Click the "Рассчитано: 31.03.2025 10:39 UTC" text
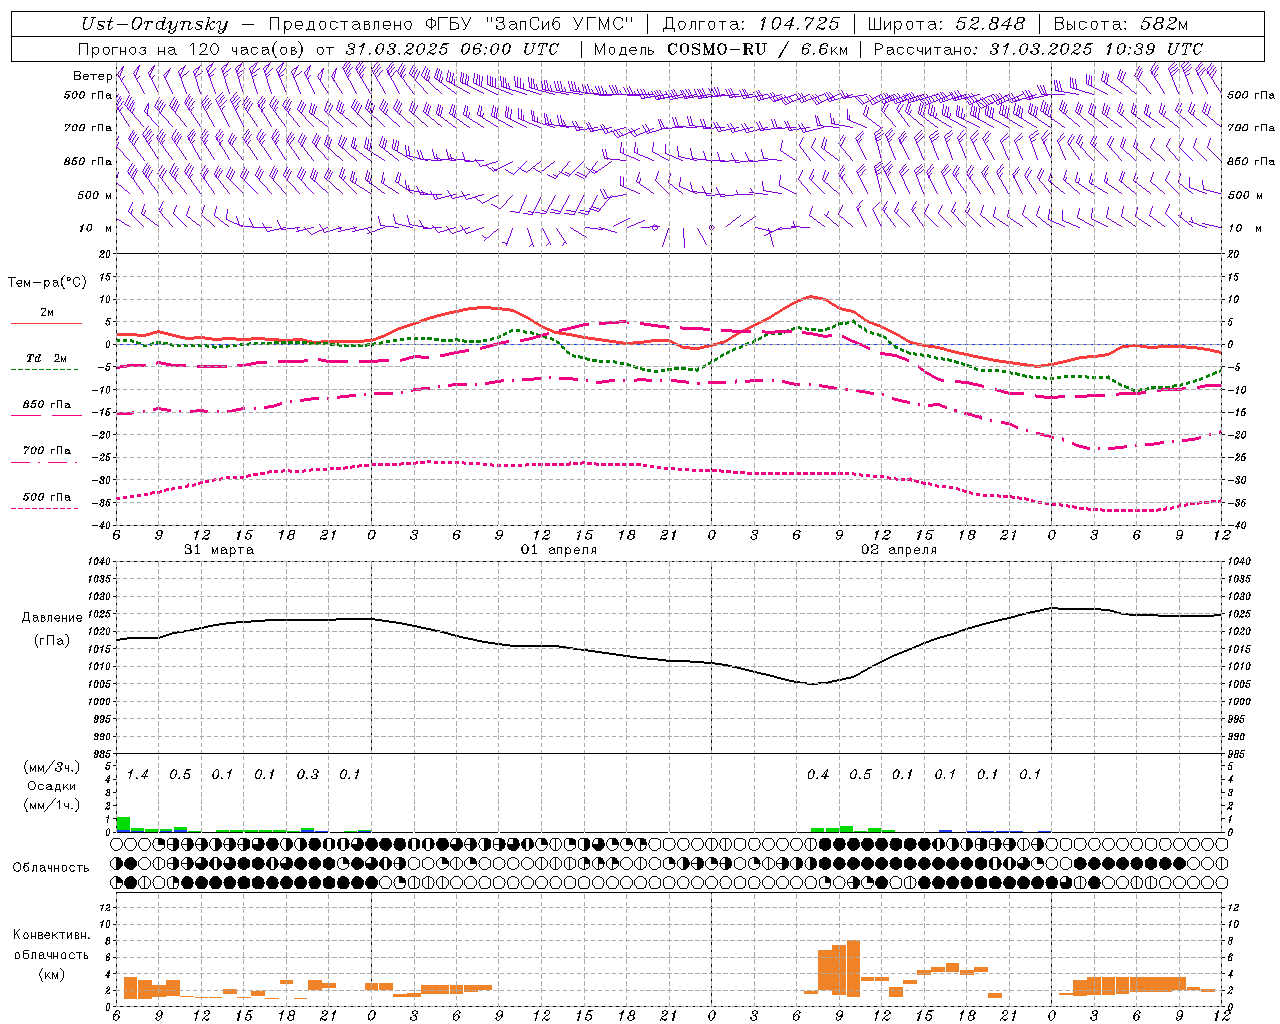 click(x=1038, y=49)
